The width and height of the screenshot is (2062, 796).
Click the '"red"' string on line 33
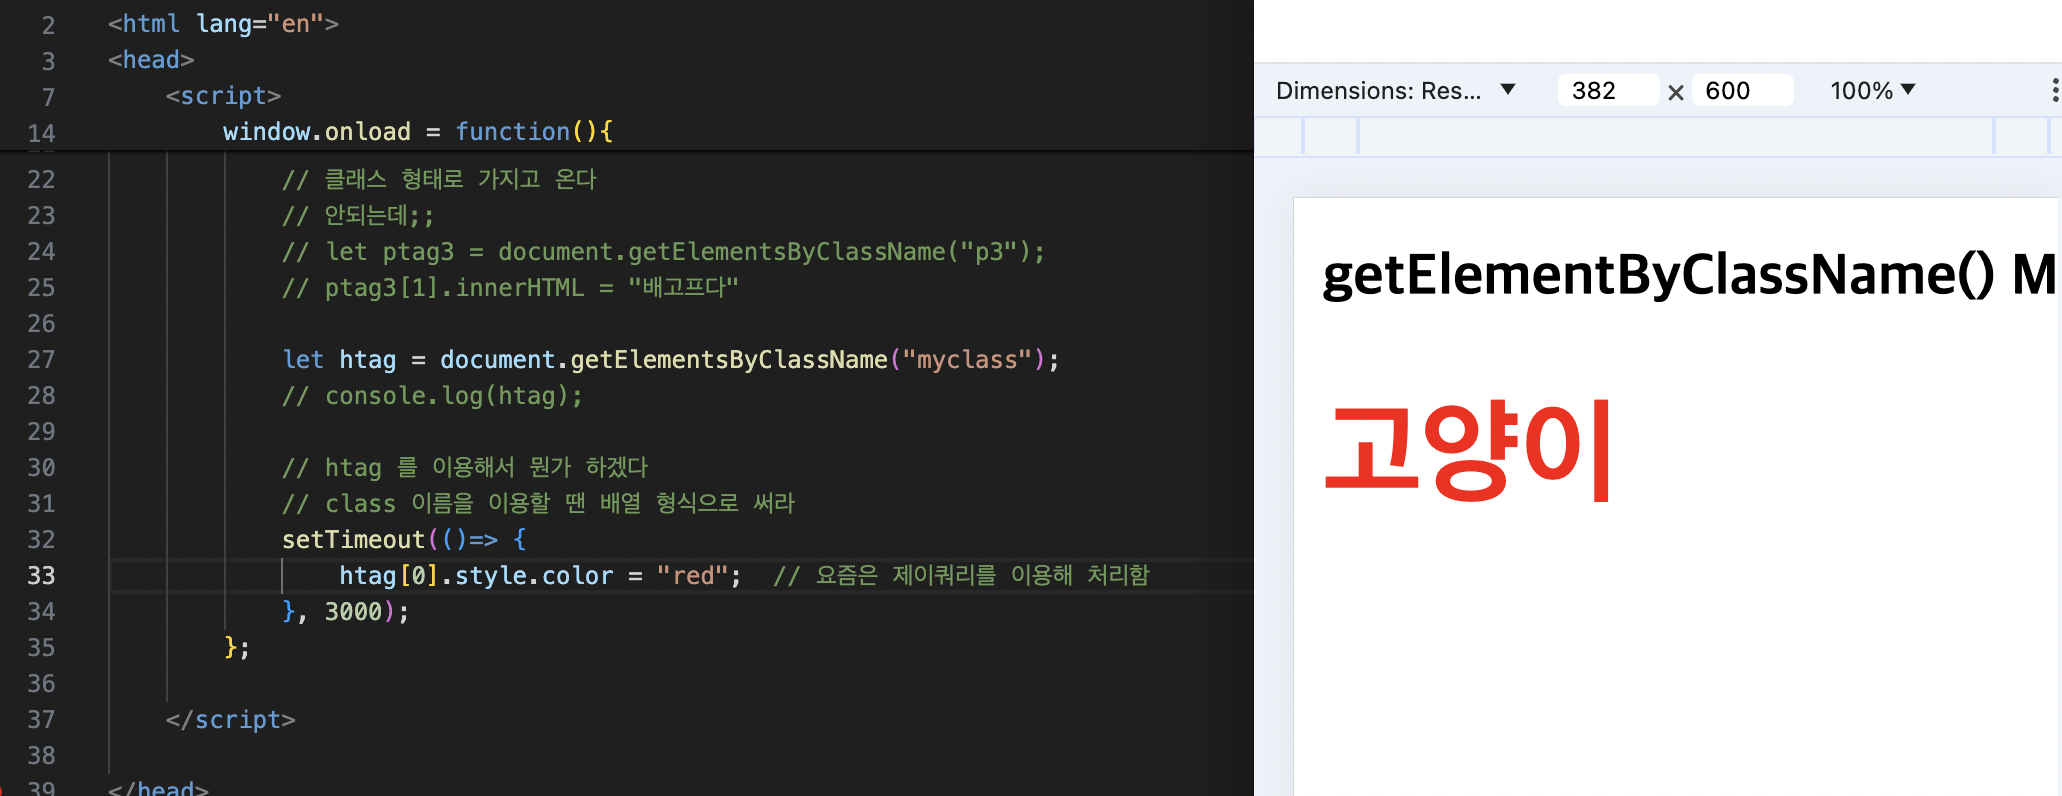[693, 576]
